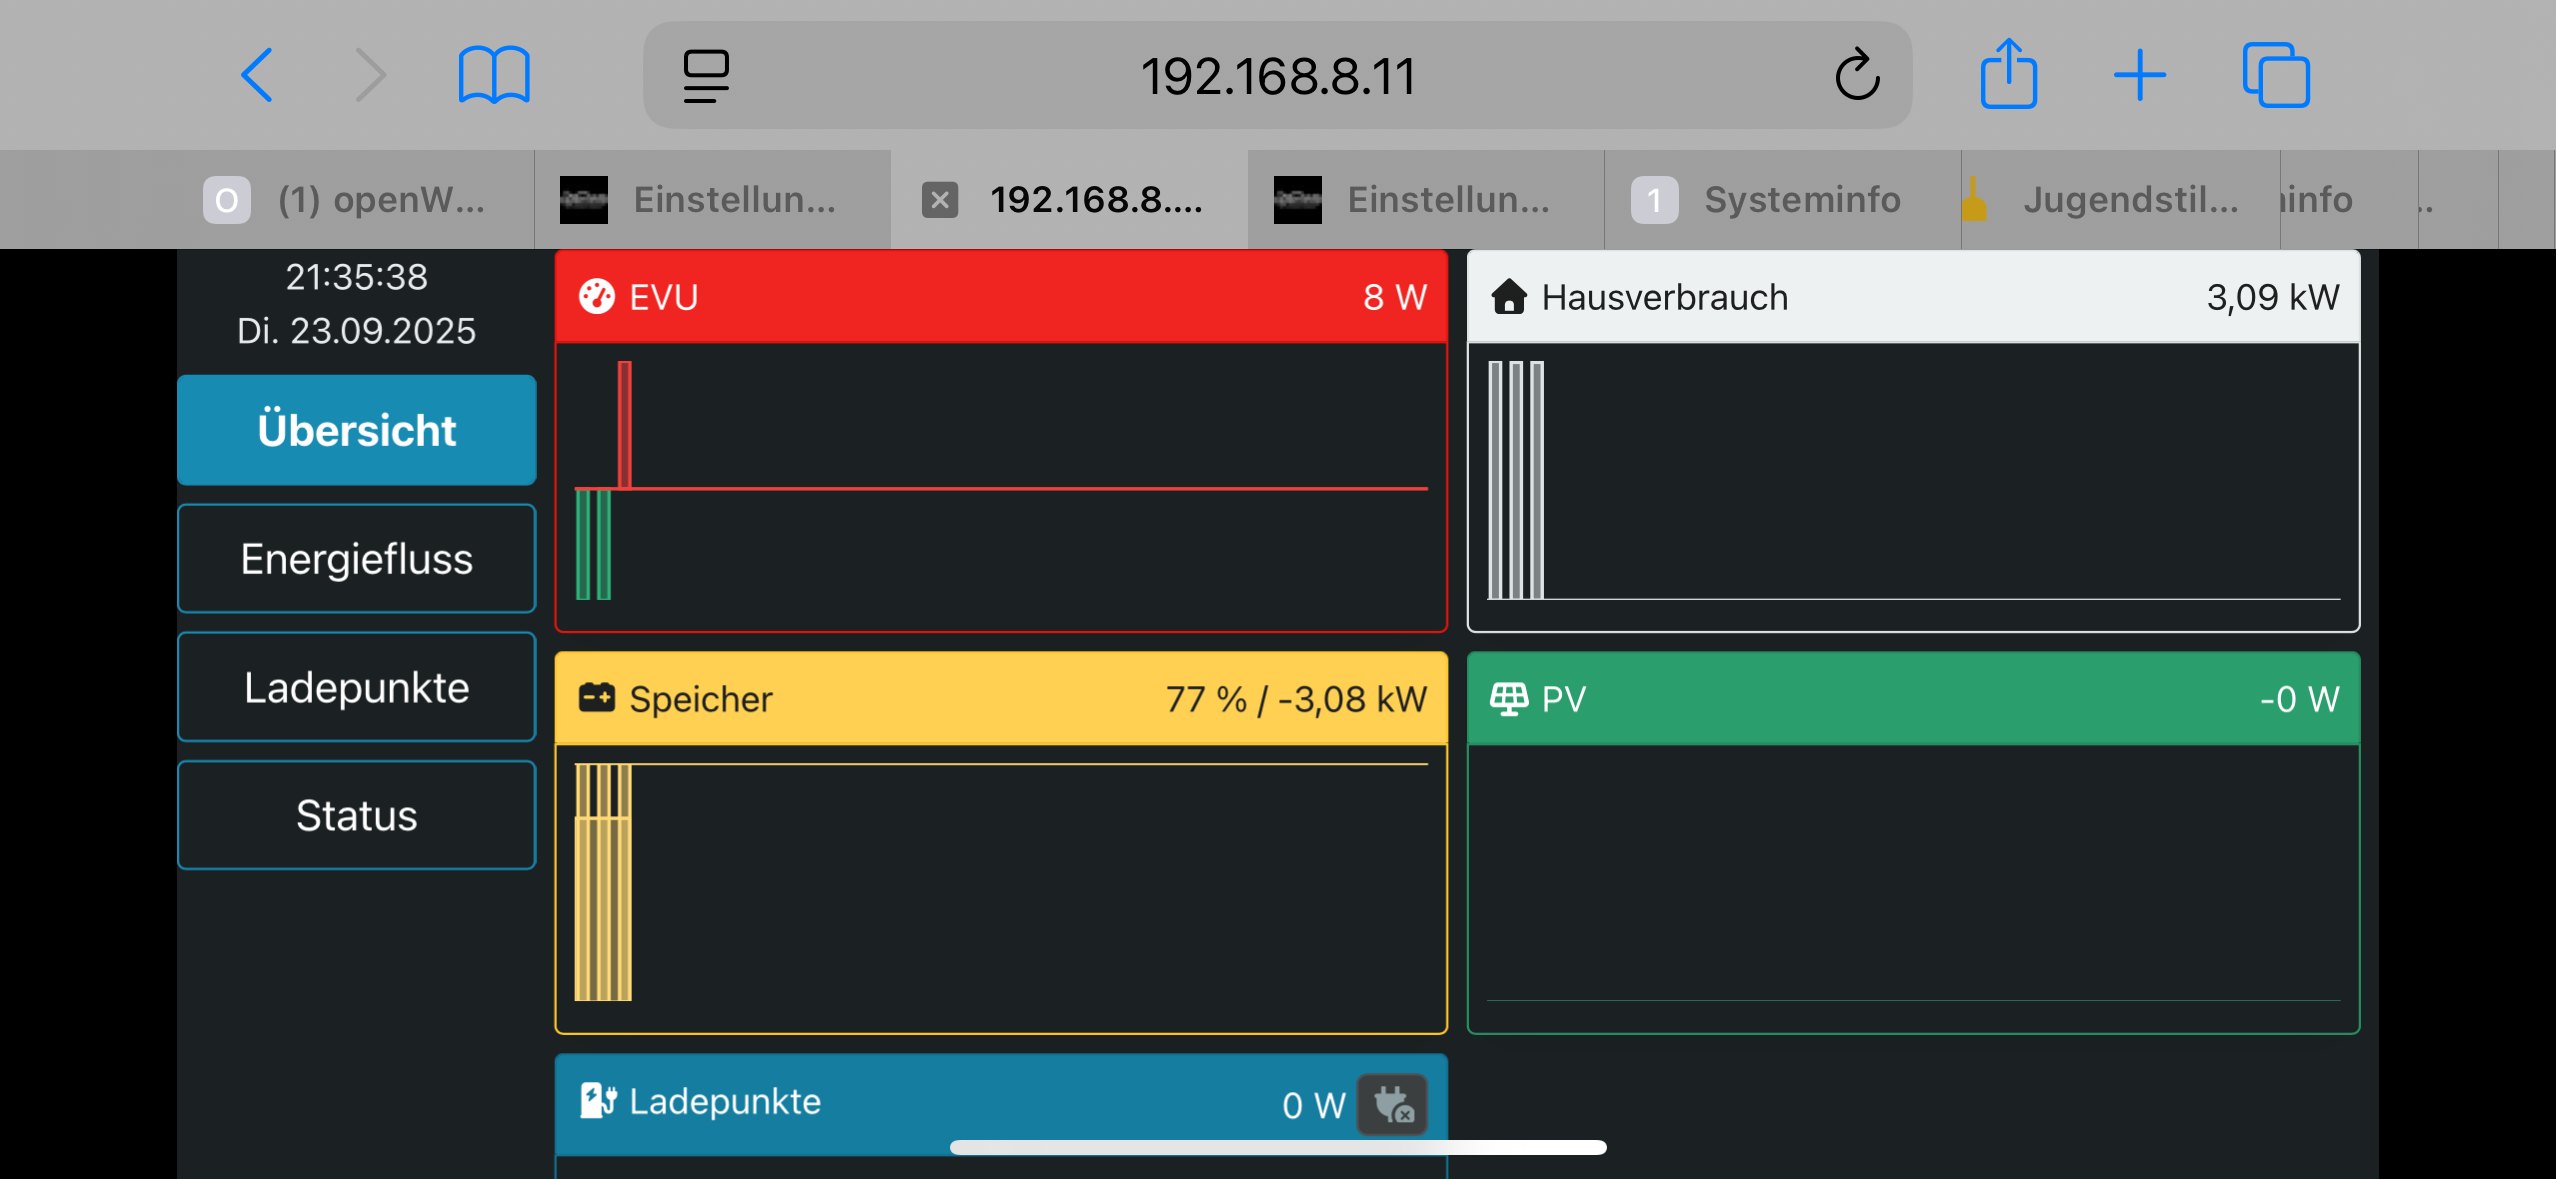The width and height of the screenshot is (2556, 1179).
Task: Close the 192.168.8 tab
Action: coord(940,200)
